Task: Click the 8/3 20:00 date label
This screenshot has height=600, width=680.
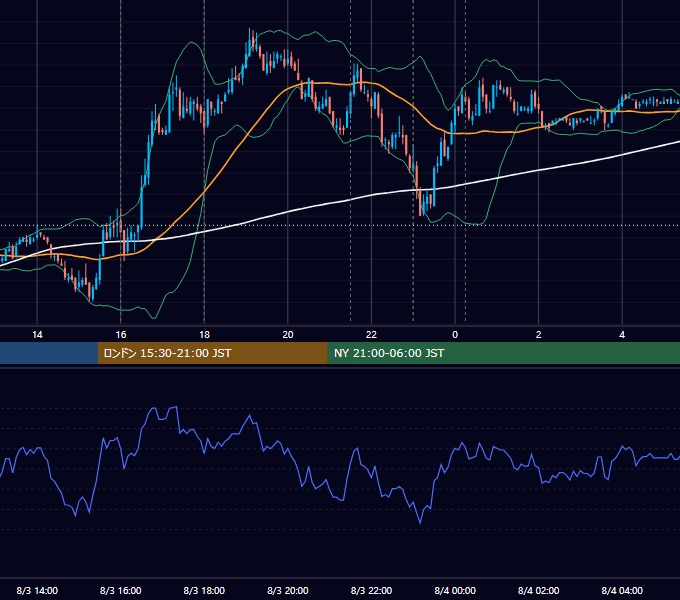Action: coord(288,590)
